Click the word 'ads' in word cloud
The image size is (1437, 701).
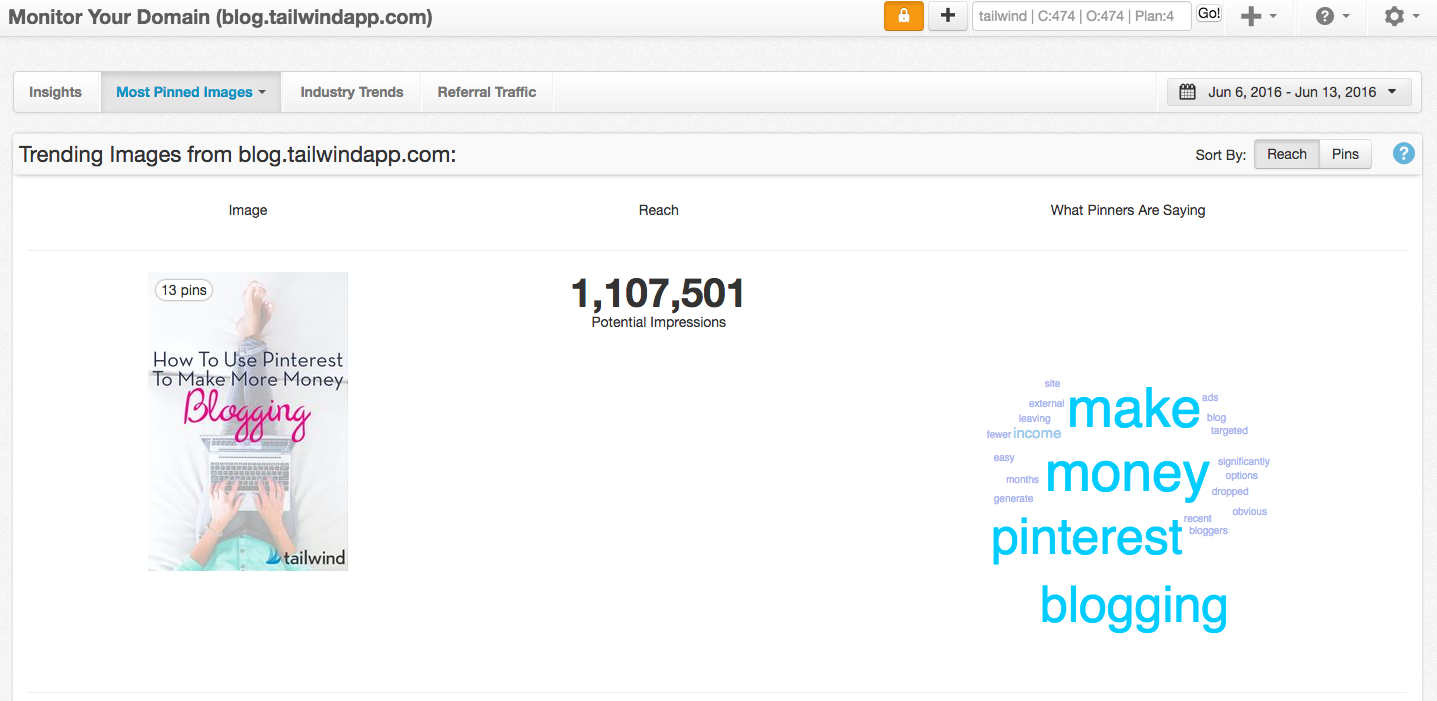[x=1210, y=398]
